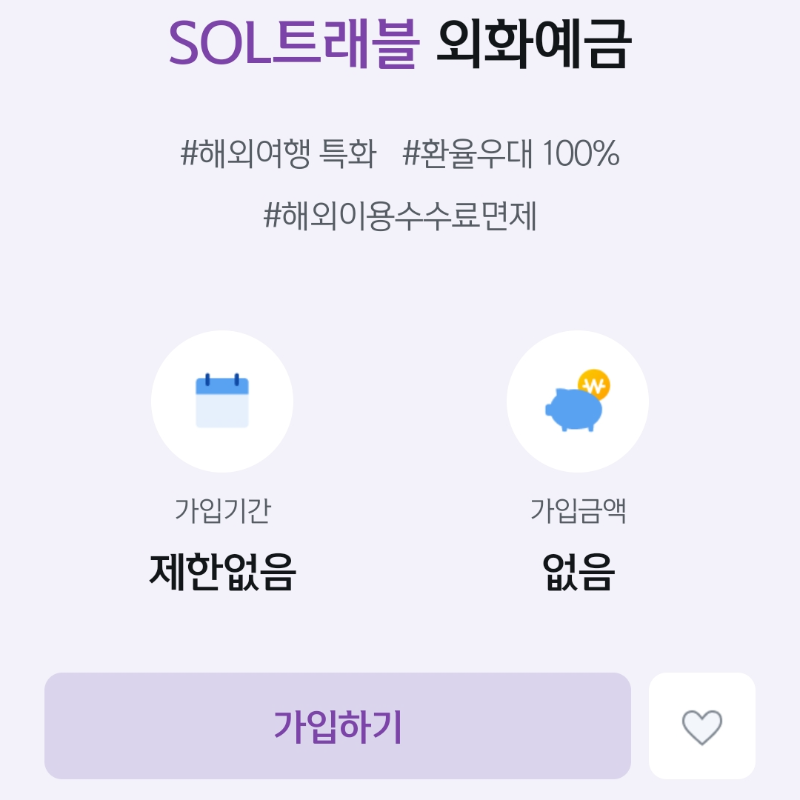
Task: Click the calendar icon above 가입기간
Action: click(222, 400)
